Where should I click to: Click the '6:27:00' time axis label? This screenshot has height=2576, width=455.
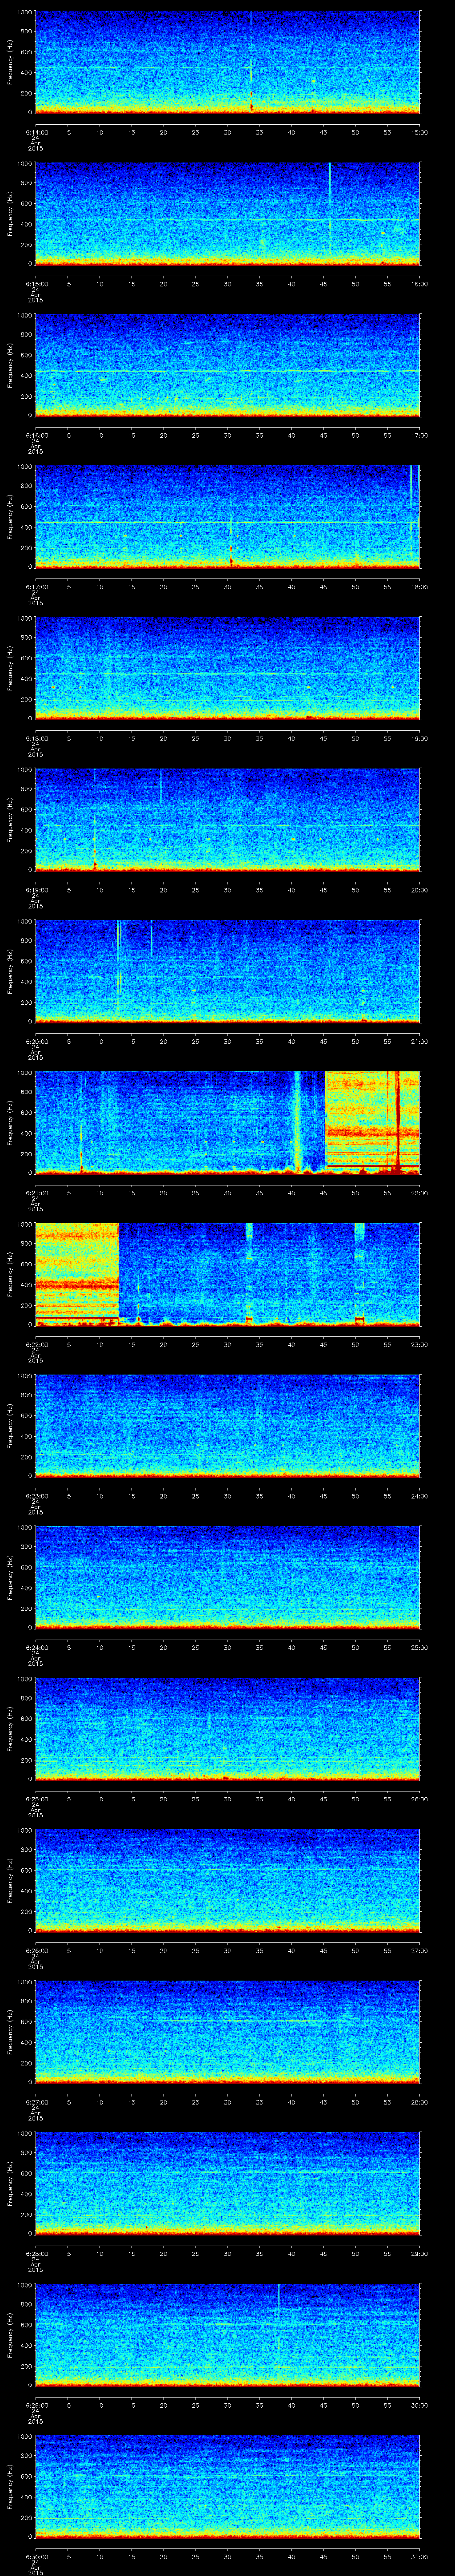pyautogui.click(x=36, y=2102)
